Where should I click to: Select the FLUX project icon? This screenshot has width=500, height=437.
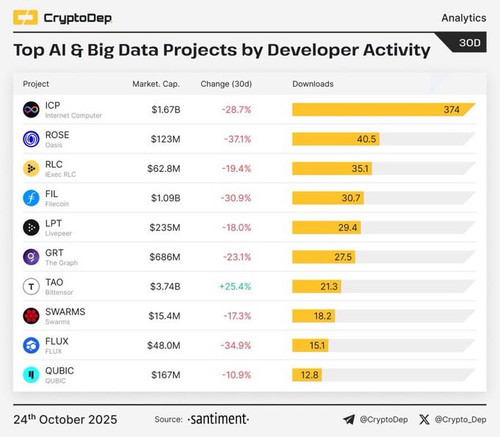point(31,345)
